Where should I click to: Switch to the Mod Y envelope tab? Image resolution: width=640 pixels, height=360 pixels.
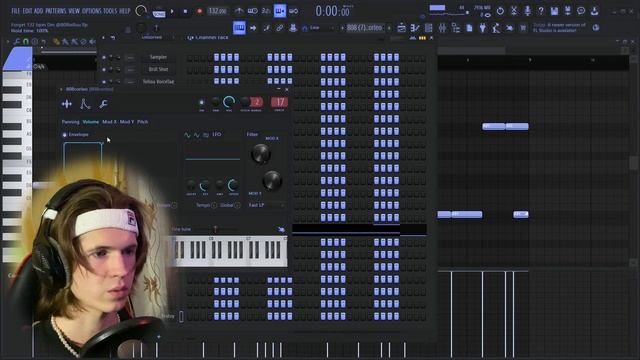(x=127, y=122)
